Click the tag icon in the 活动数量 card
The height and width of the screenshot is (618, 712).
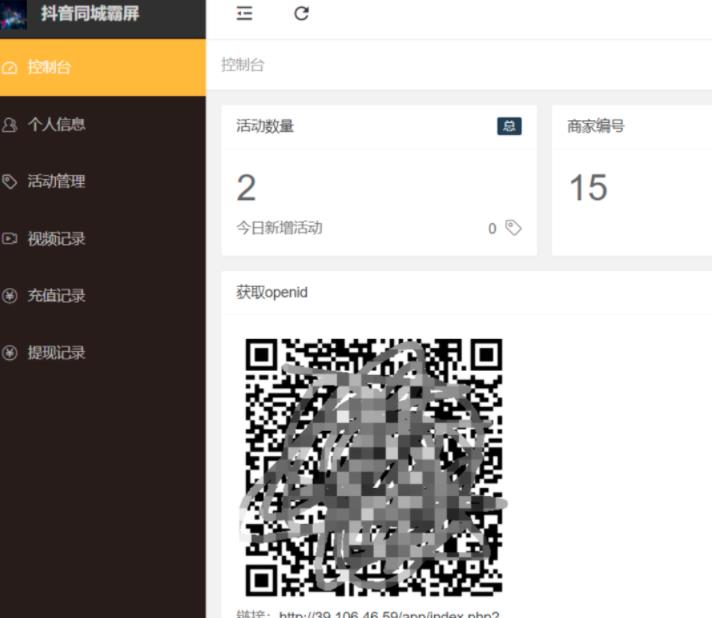tap(513, 228)
